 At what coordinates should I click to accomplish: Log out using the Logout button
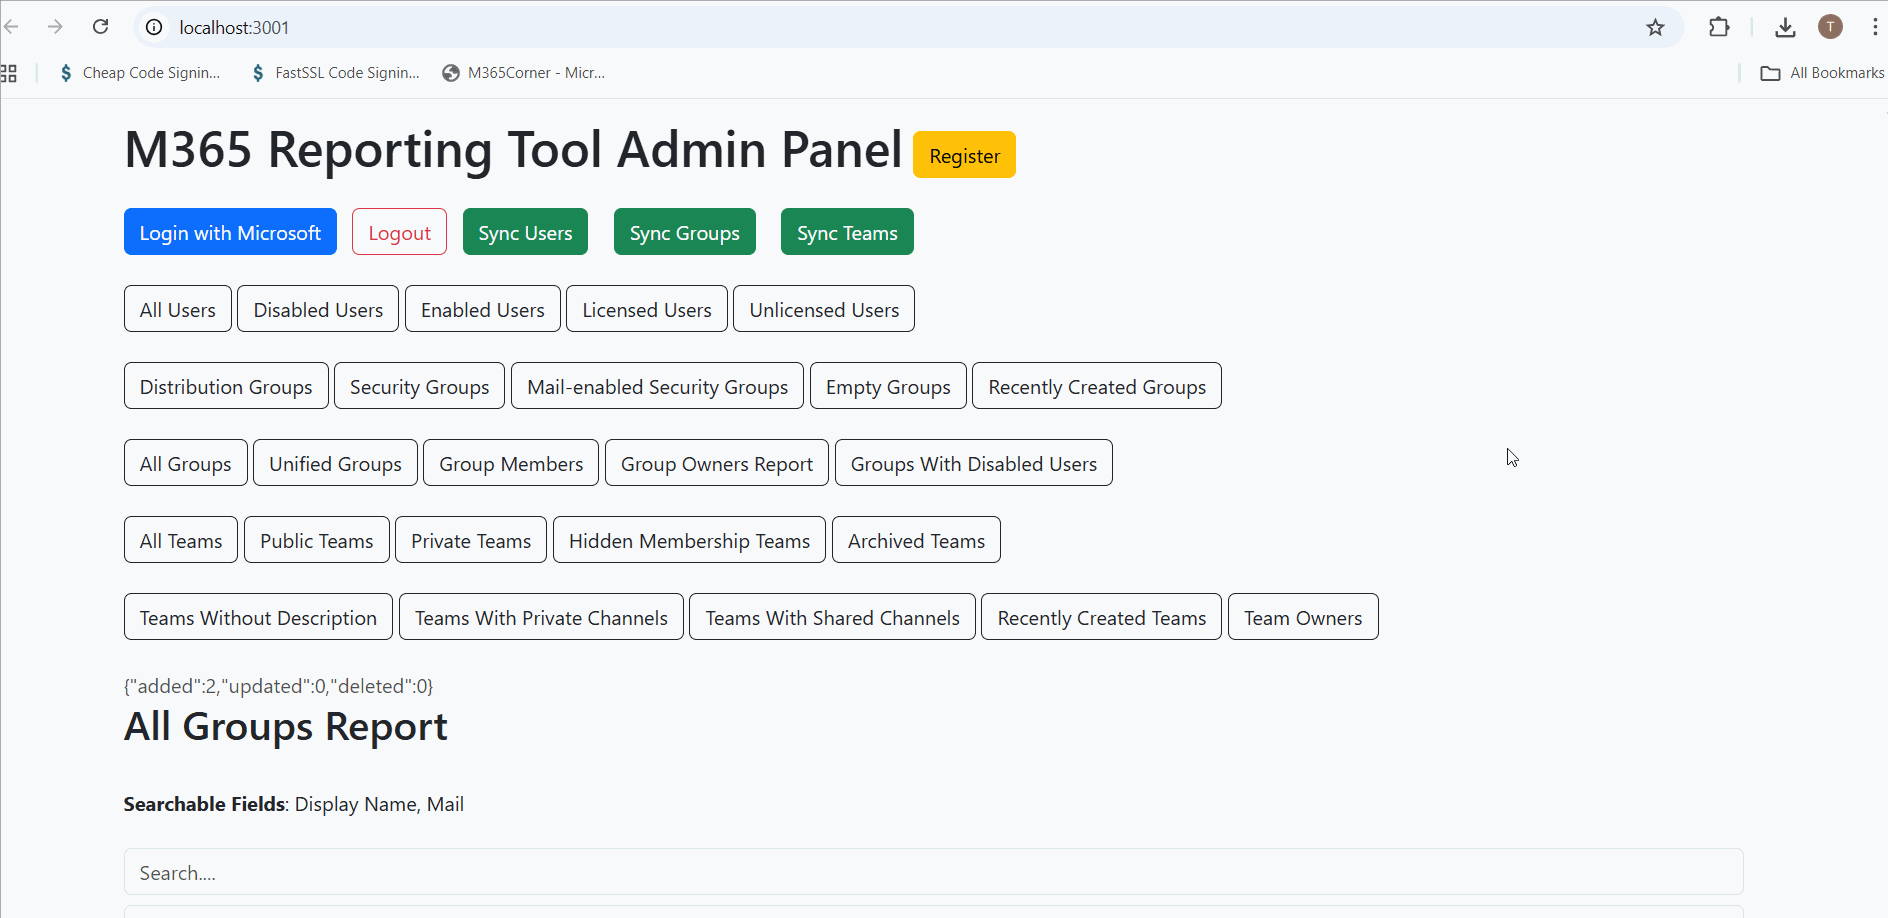tap(399, 232)
